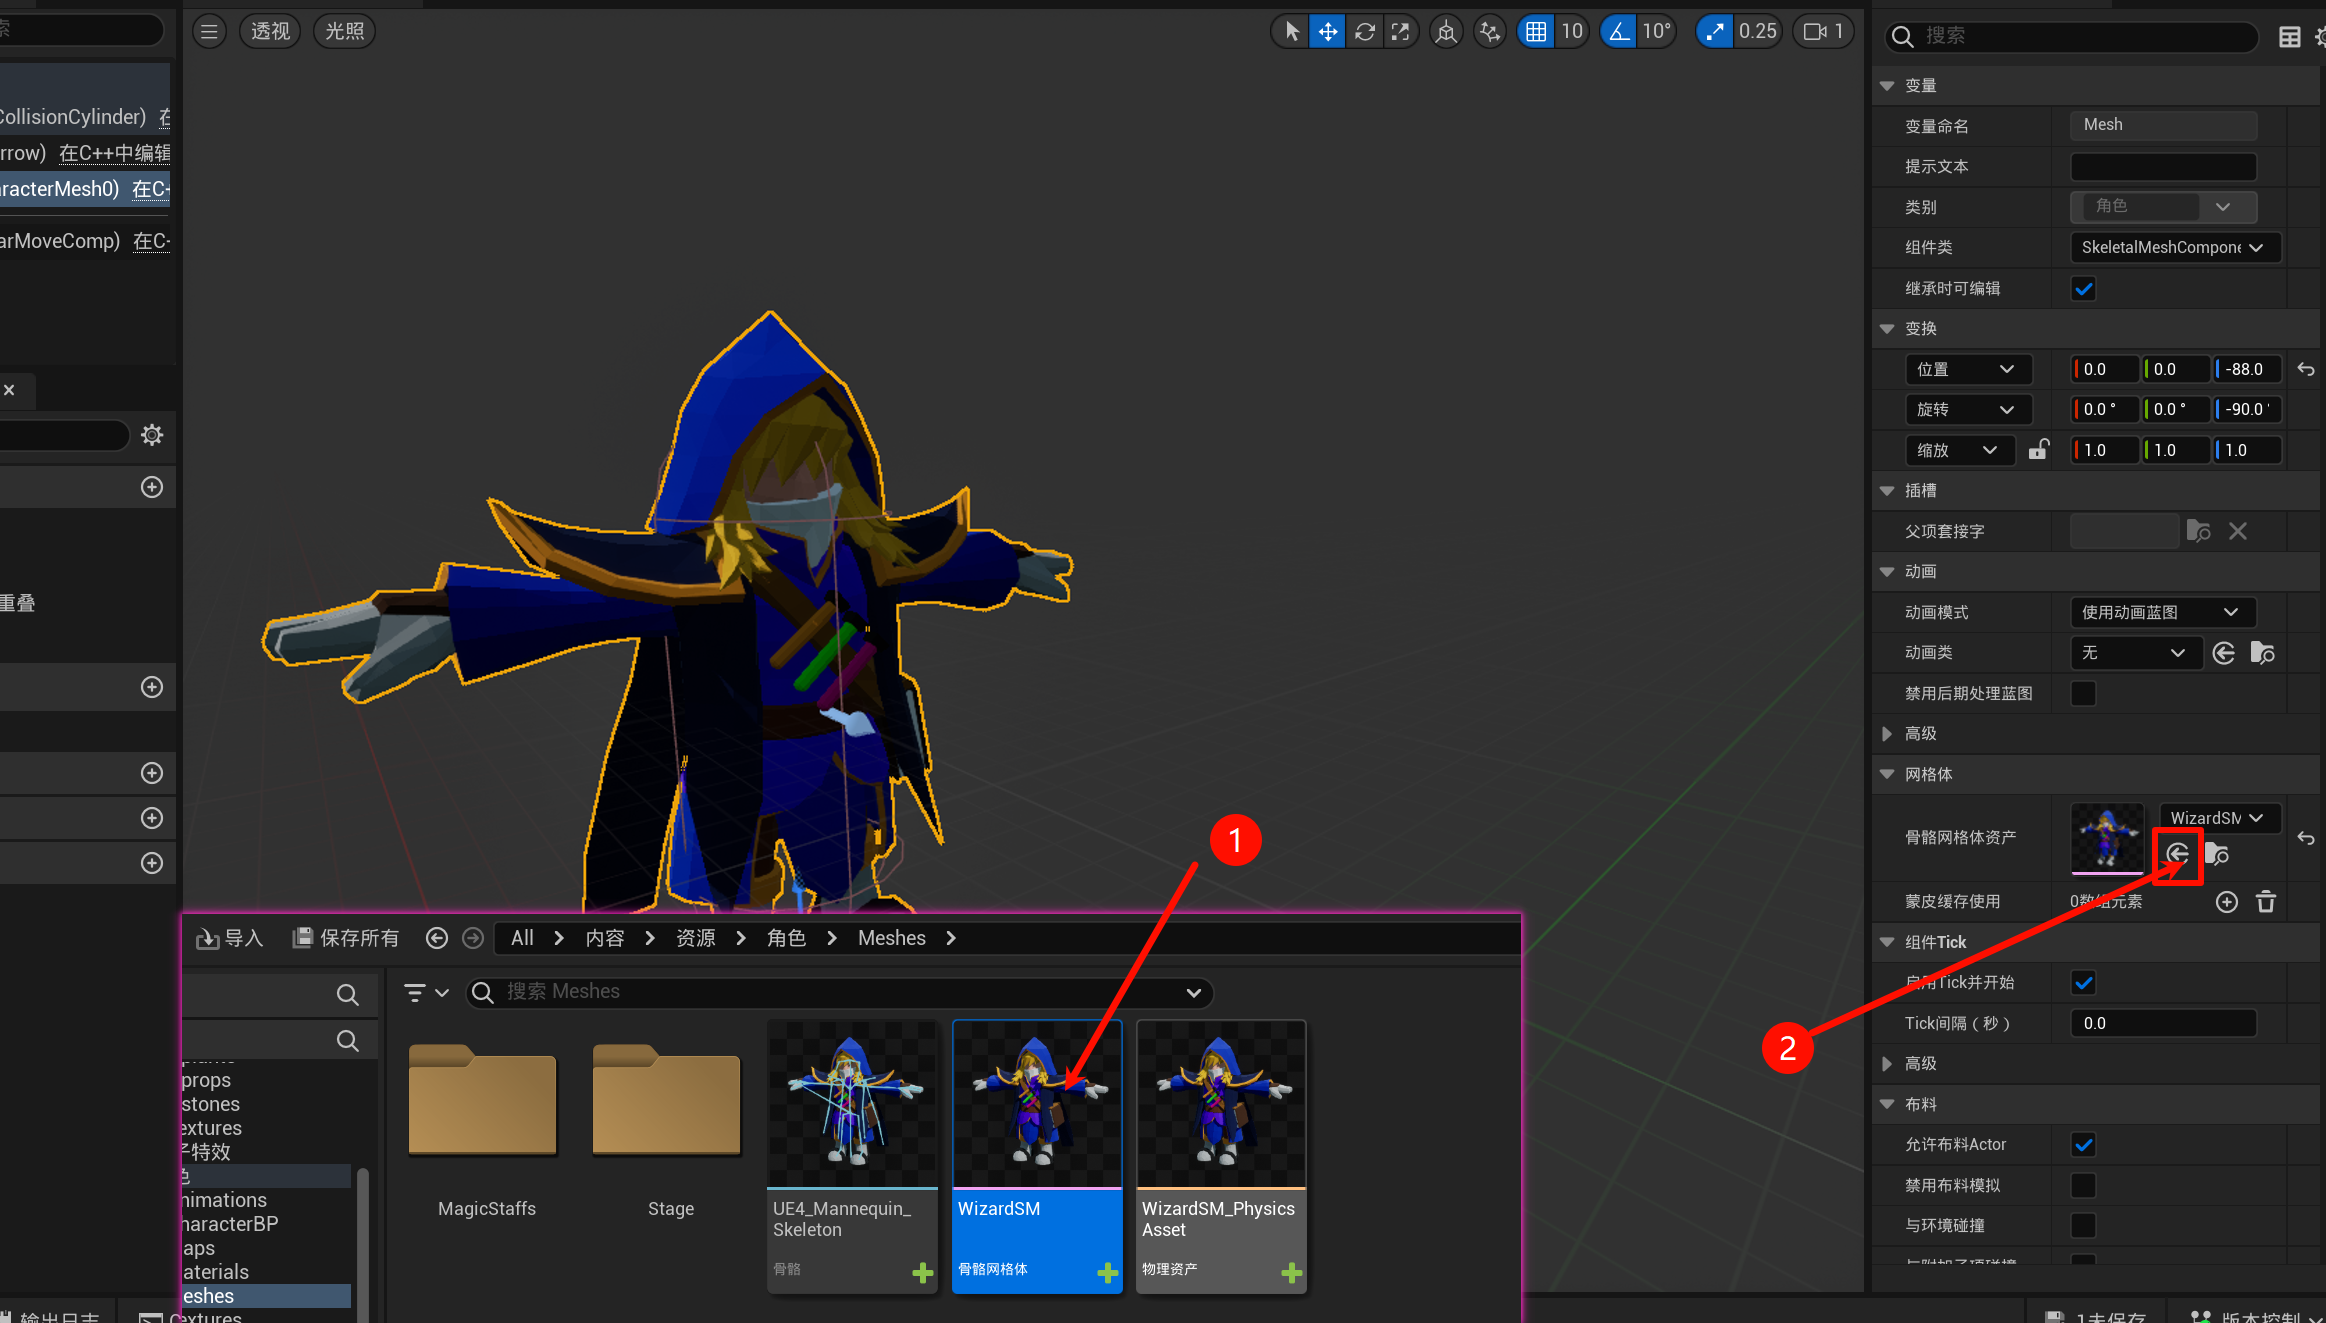Click the scale lock icon
2326x1323 pixels.
tap(2038, 450)
